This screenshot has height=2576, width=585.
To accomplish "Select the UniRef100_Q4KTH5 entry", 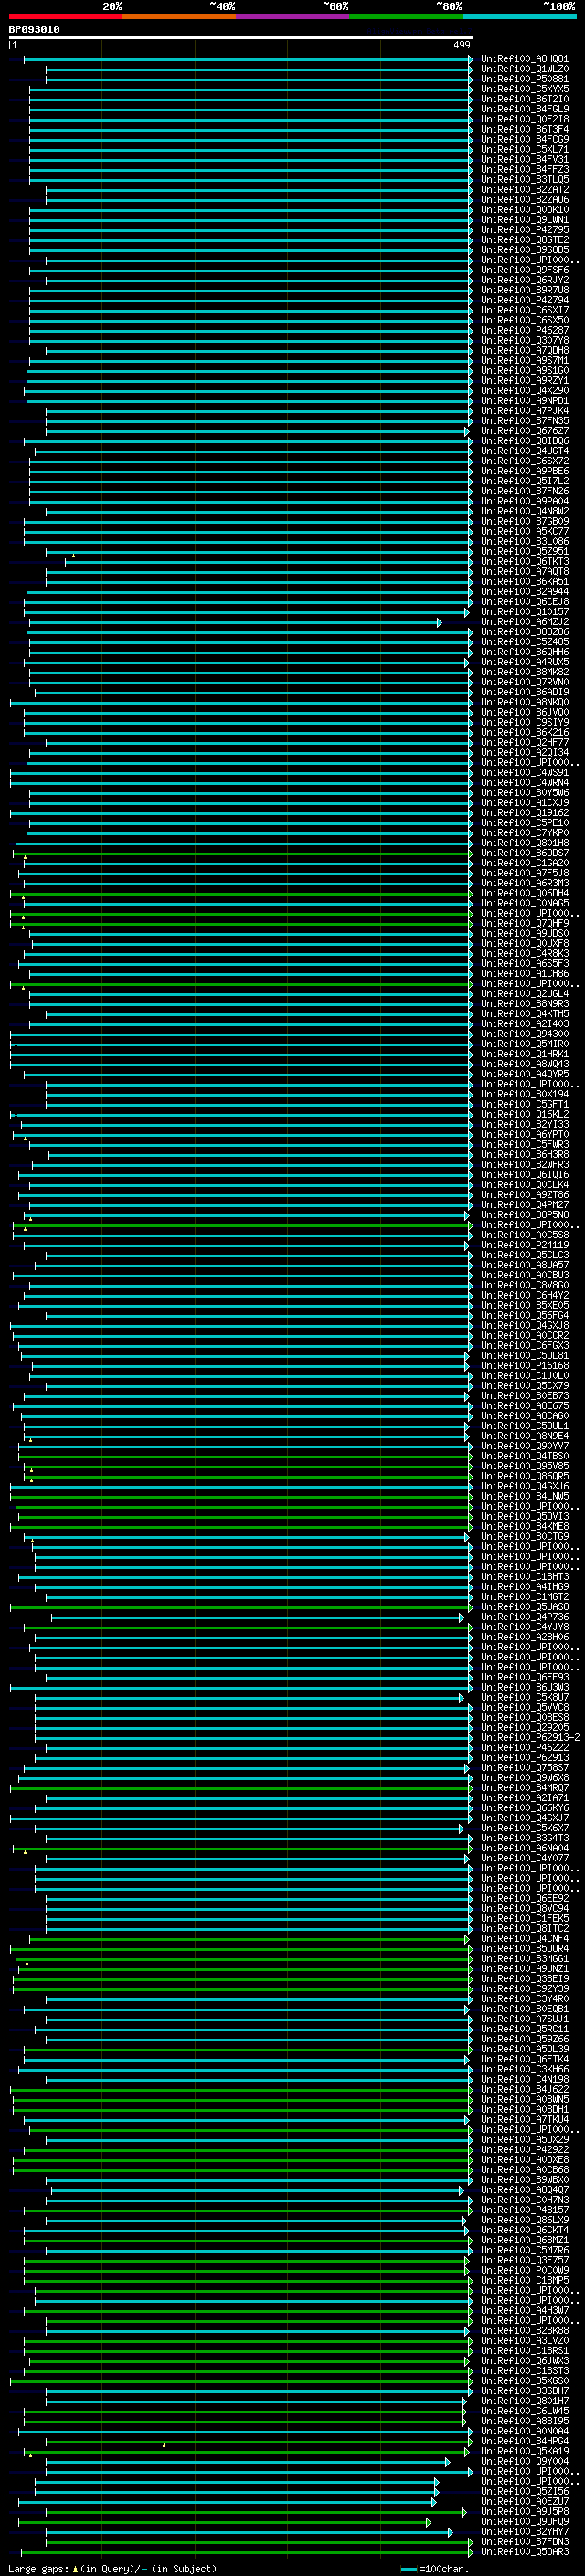I will (524, 1014).
